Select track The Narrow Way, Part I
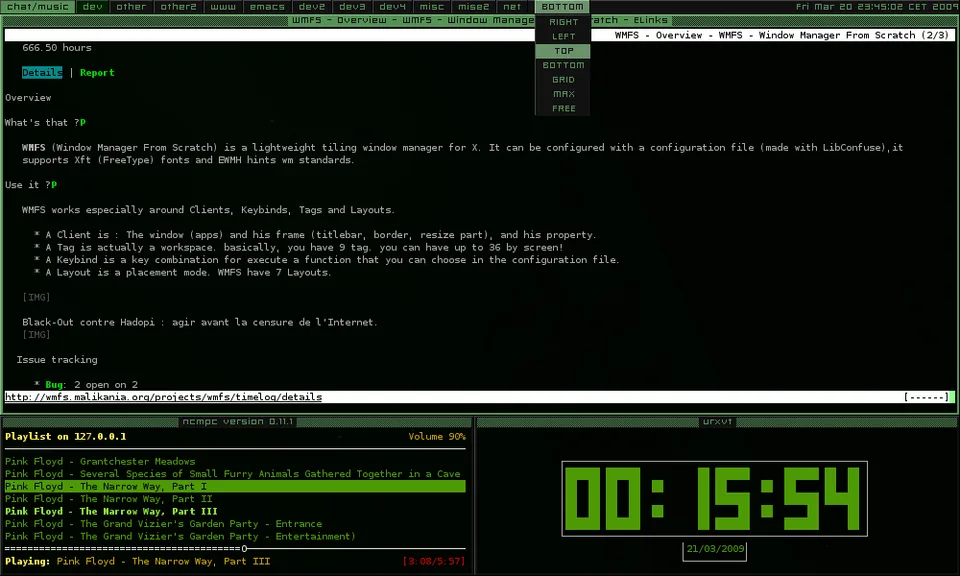The height and width of the screenshot is (576, 960). (x=235, y=486)
